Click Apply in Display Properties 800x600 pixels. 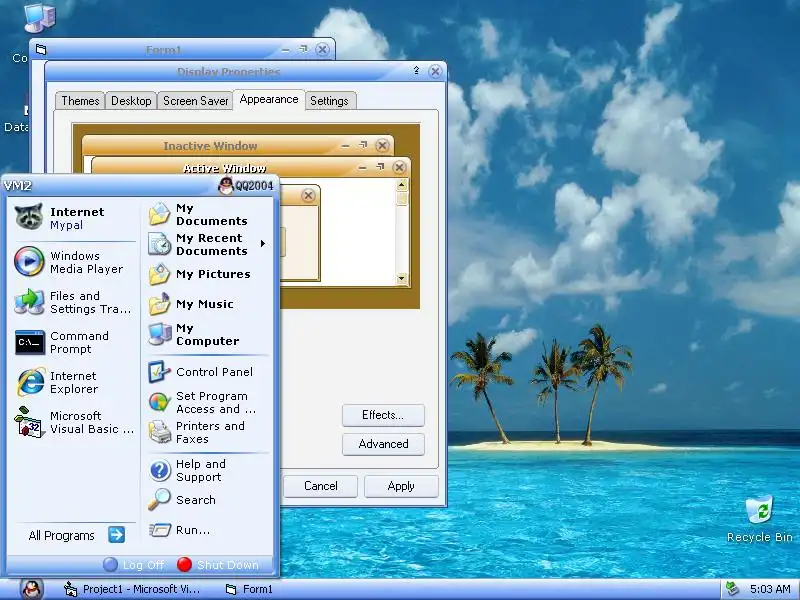[x=401, y=486]
